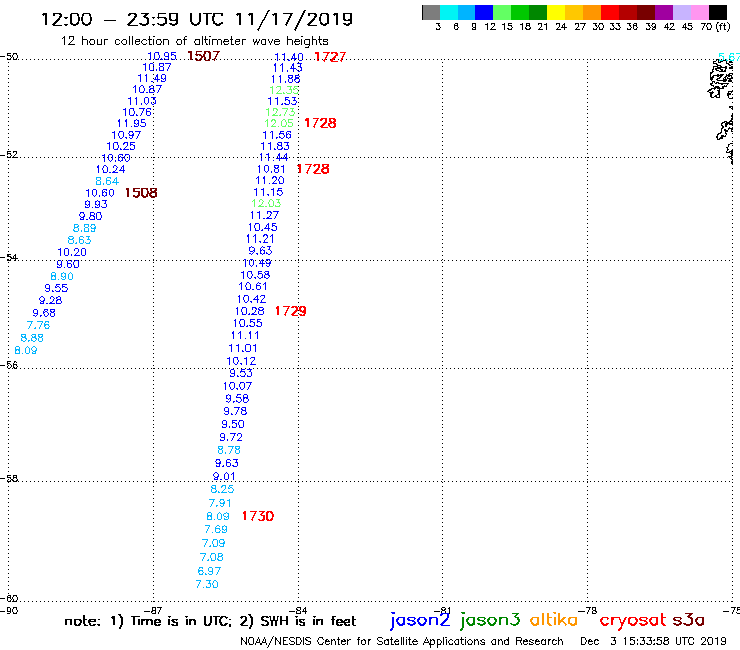This screenshot has height=650, width=740.
Task: Click the NOAA/NESDIS credit line
Action: click(x=402, y=642)
